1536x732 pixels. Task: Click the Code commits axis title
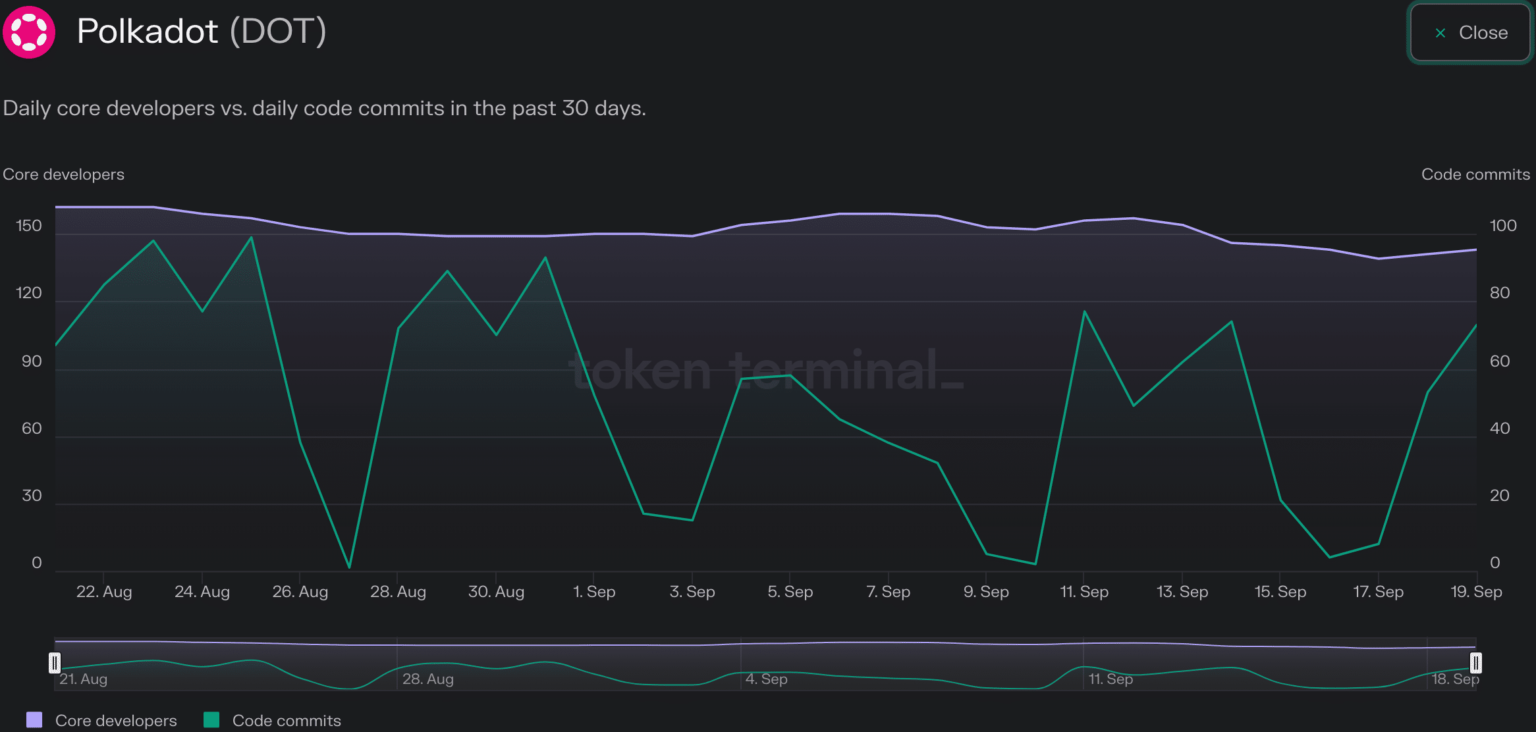1475,174
